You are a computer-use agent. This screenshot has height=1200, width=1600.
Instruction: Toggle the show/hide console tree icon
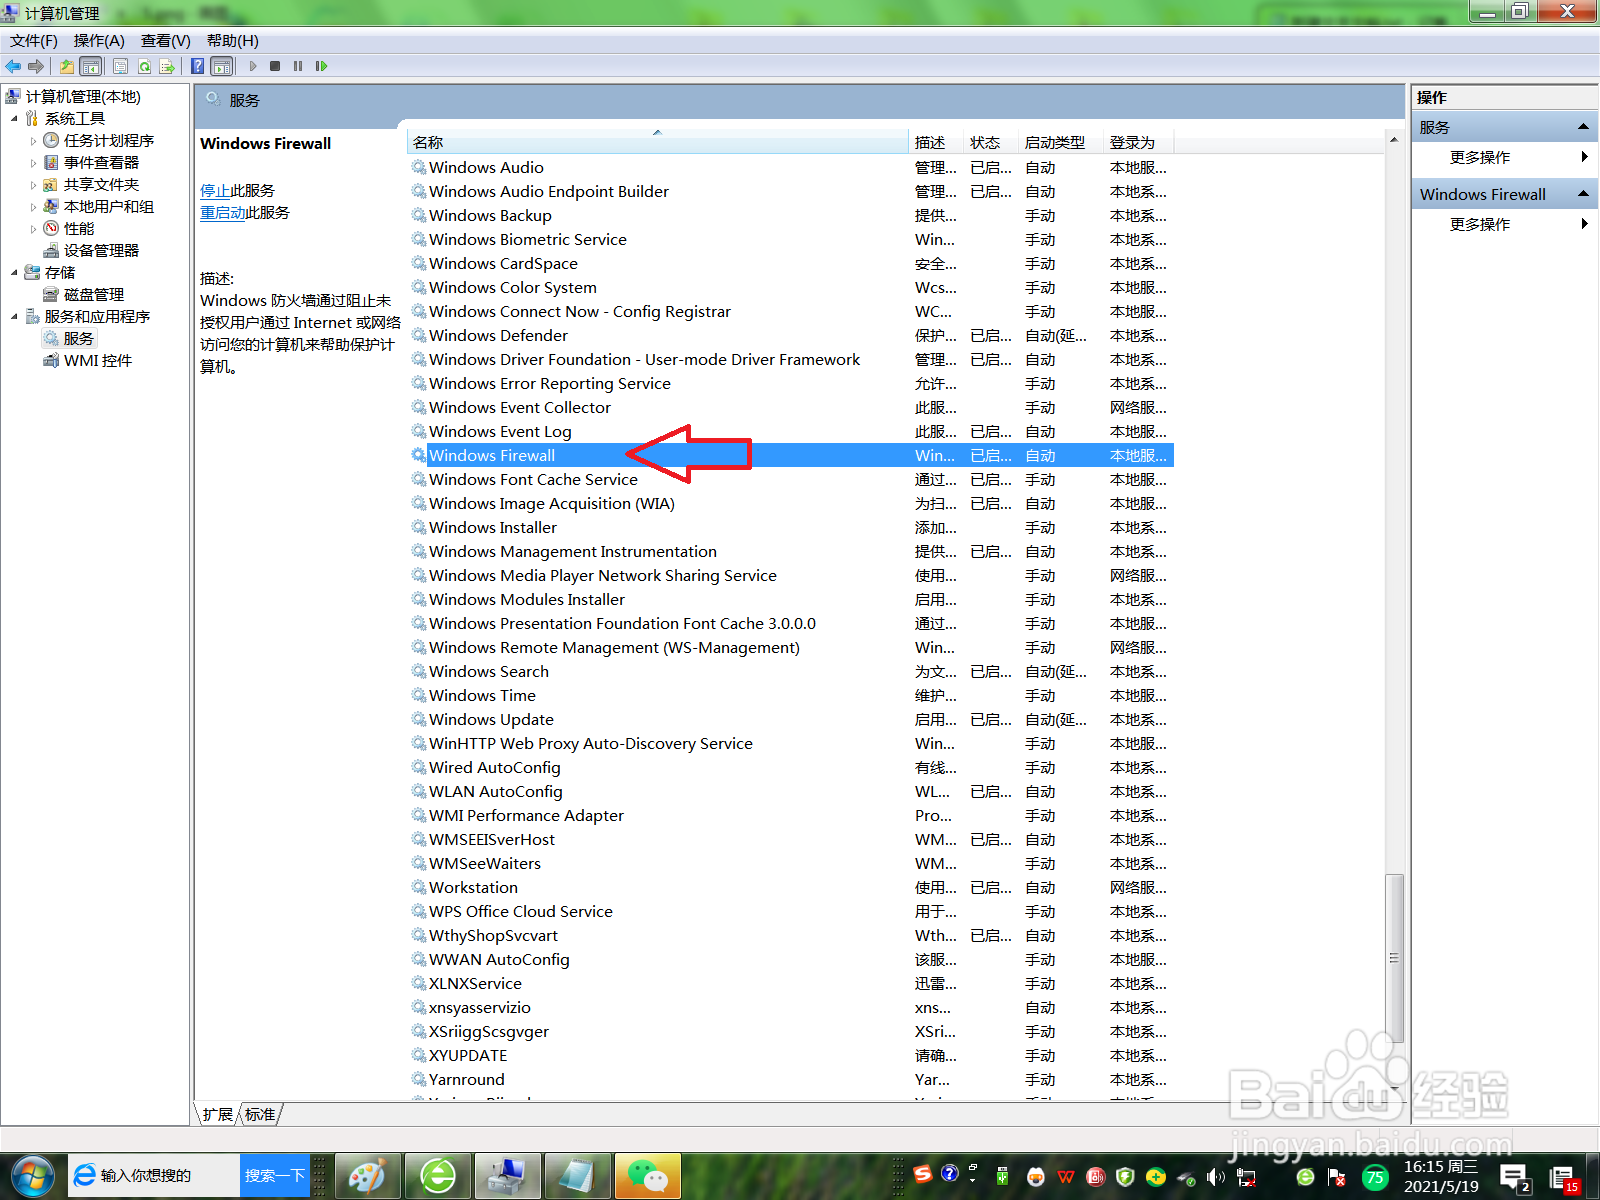(90, 66)
